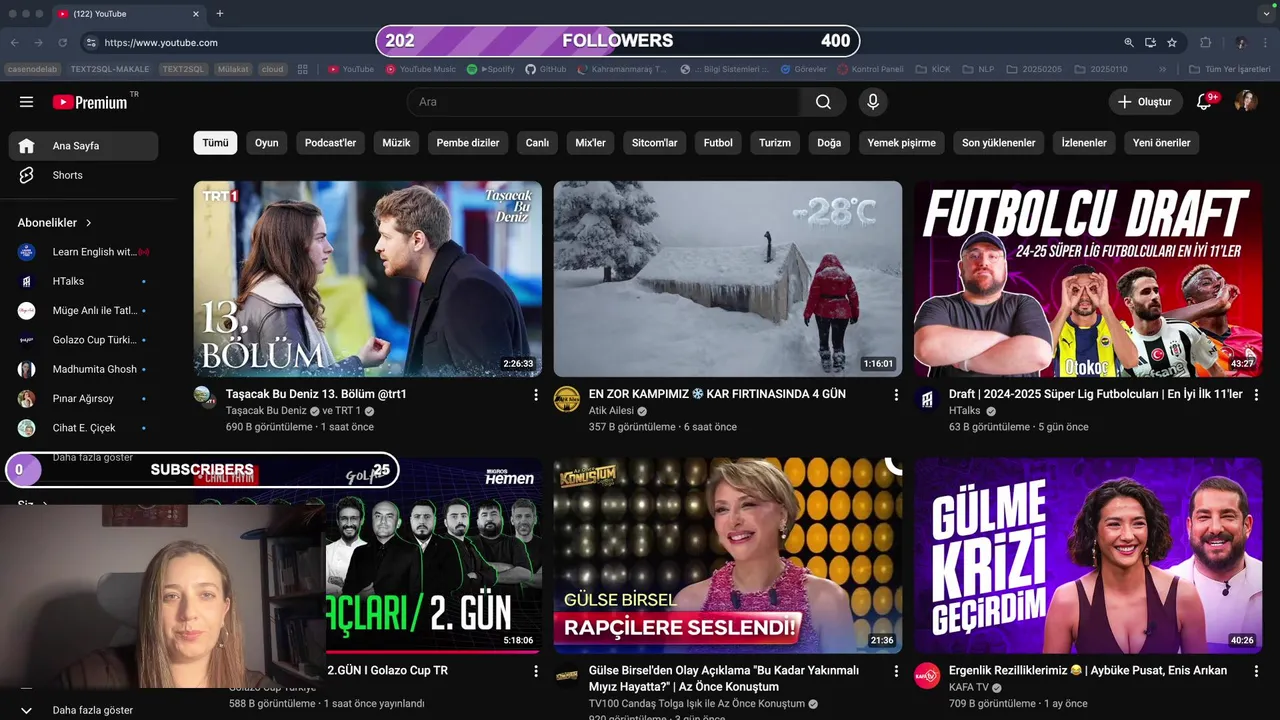Open the notifications bell
Viewport: 1280px width, 720px height.
click(1204, 102)
